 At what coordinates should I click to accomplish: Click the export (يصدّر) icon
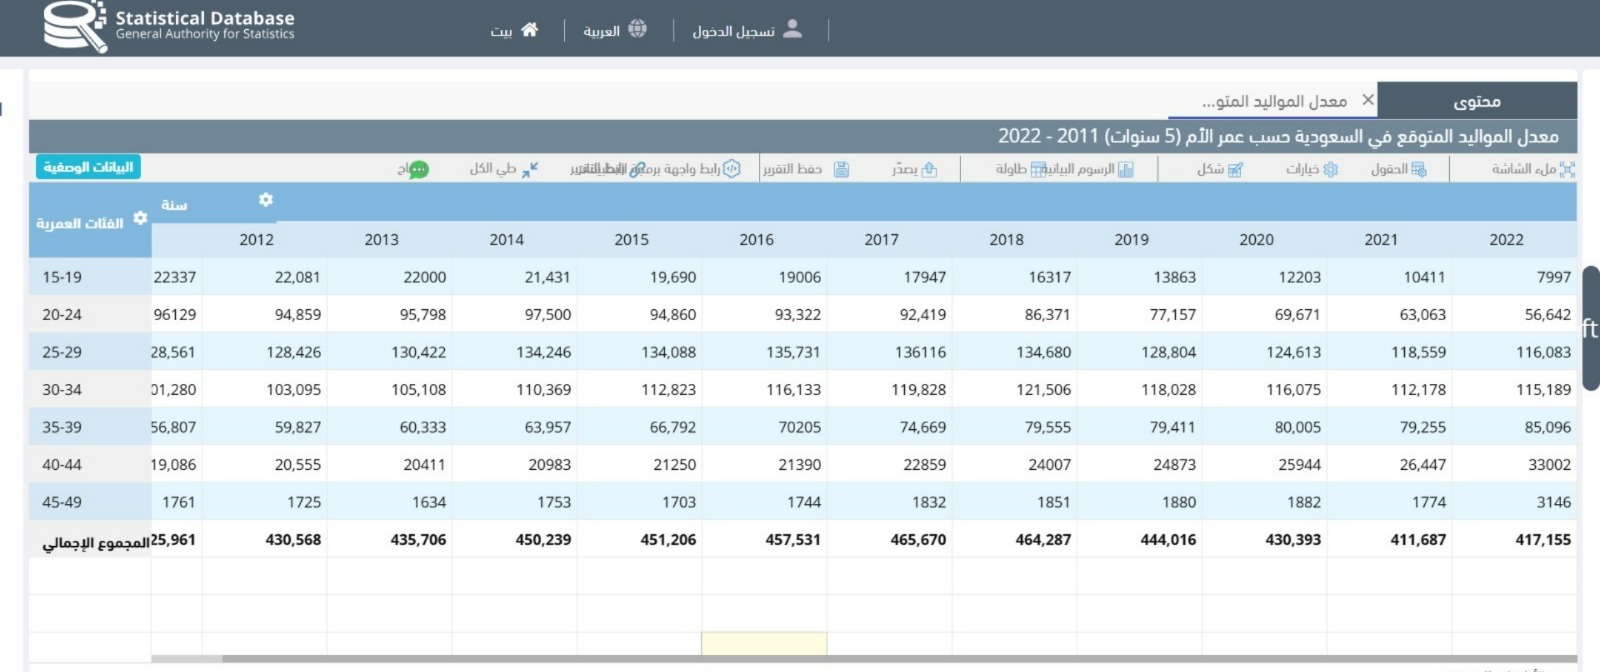929,169
